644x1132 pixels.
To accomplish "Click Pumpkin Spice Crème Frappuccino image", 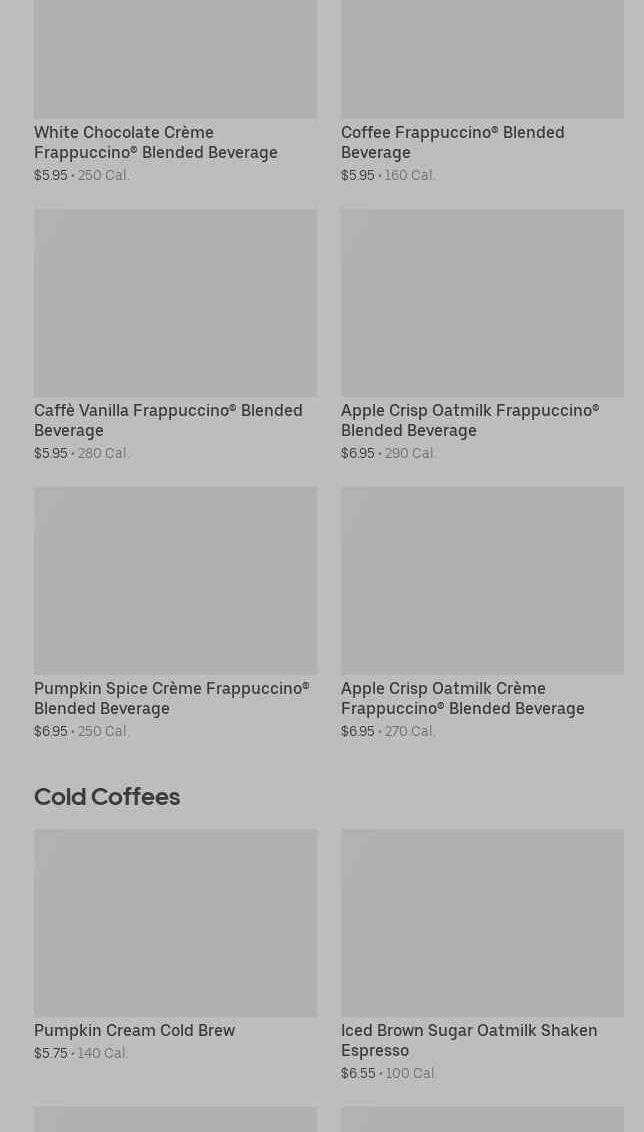I will [175, 580].
